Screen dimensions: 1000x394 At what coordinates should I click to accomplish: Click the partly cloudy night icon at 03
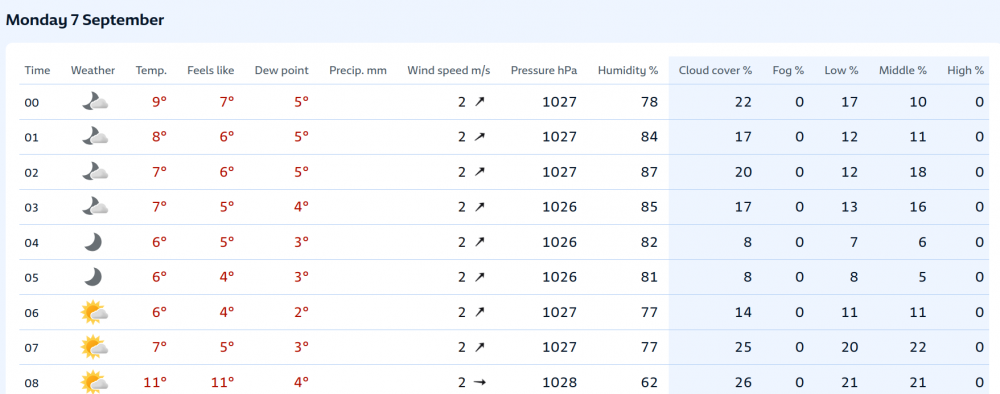pos(94,207)
